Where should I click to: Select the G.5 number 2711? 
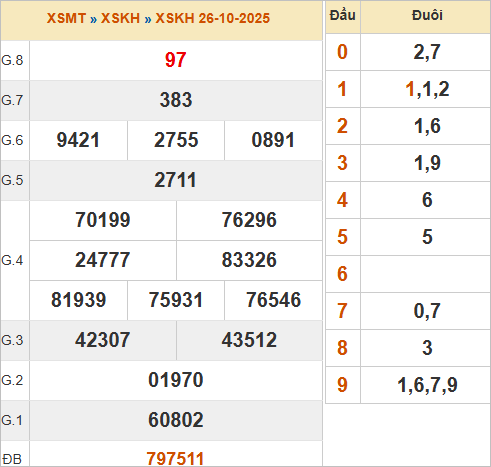tap(175, 180)
